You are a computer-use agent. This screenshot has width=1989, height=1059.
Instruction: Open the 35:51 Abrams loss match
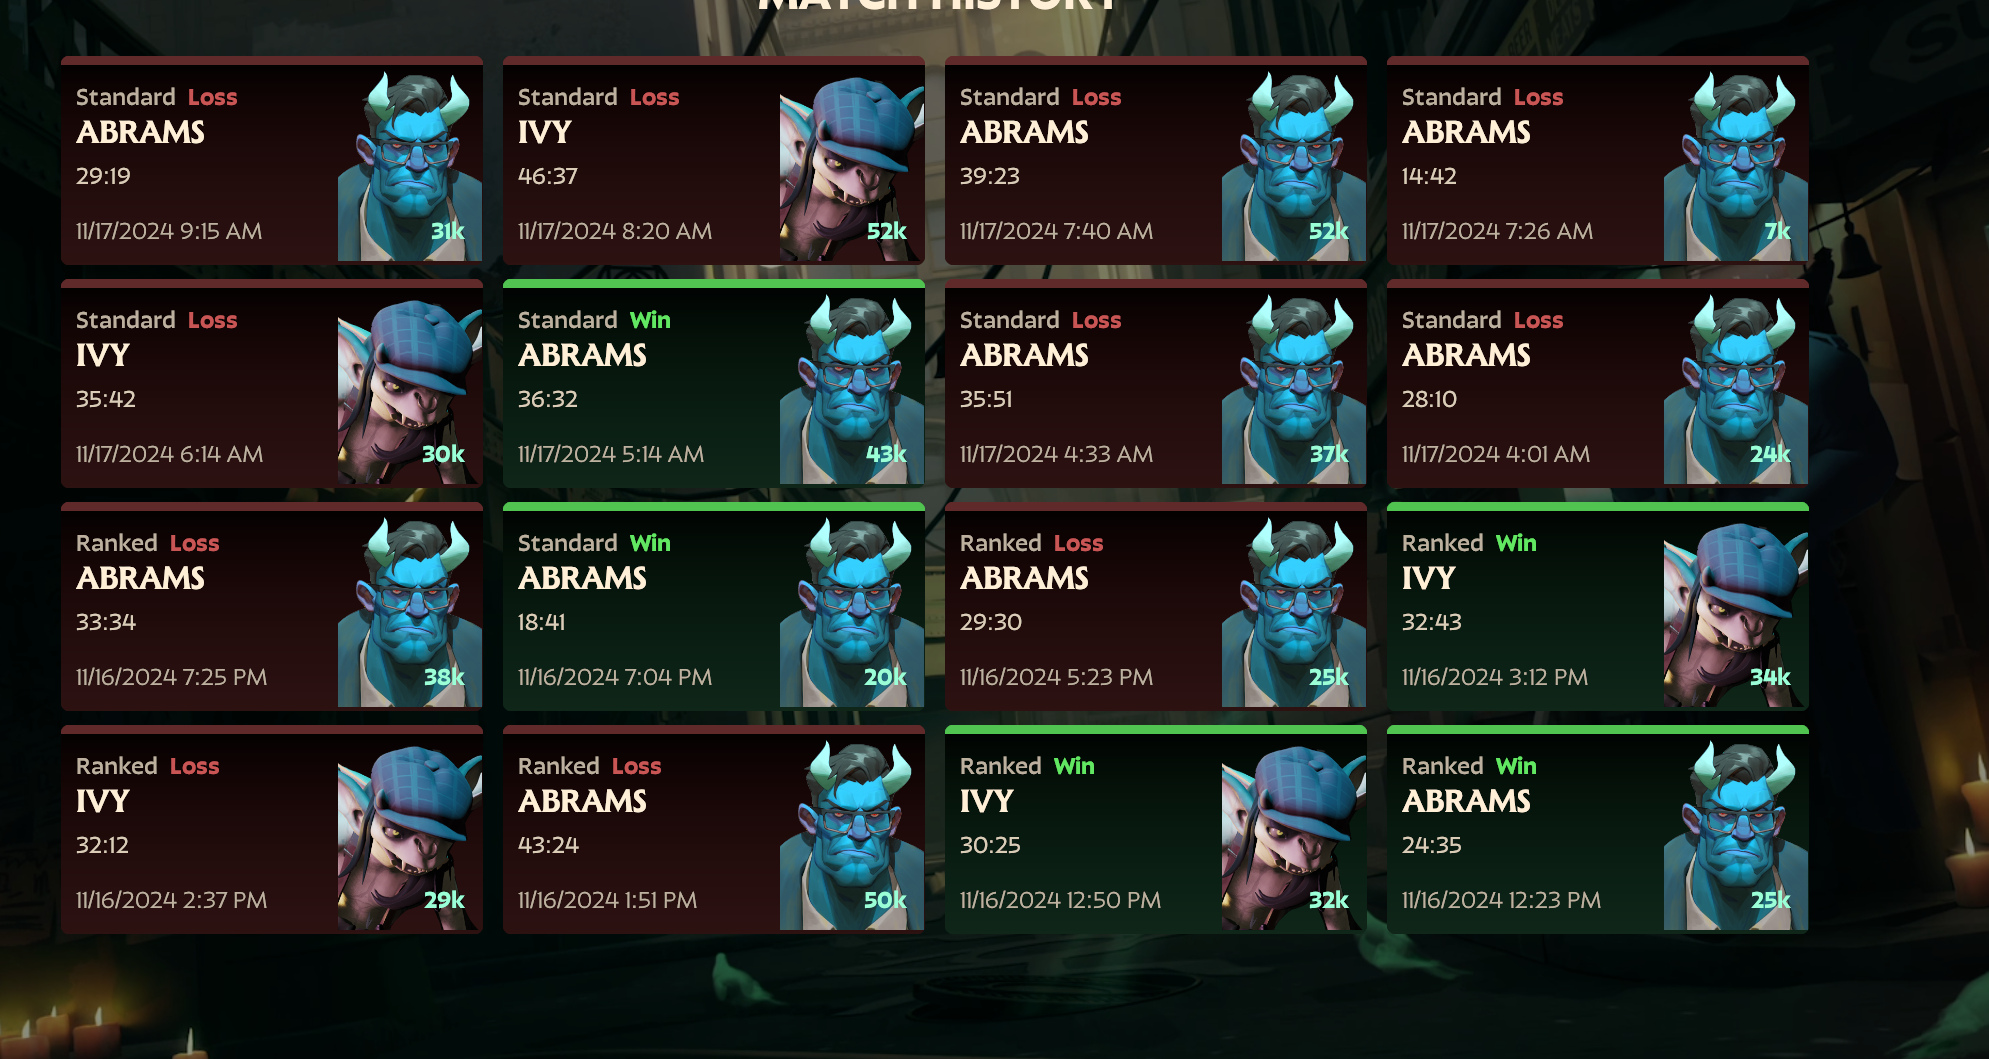pyautogui.click(x=1156, y=384)
